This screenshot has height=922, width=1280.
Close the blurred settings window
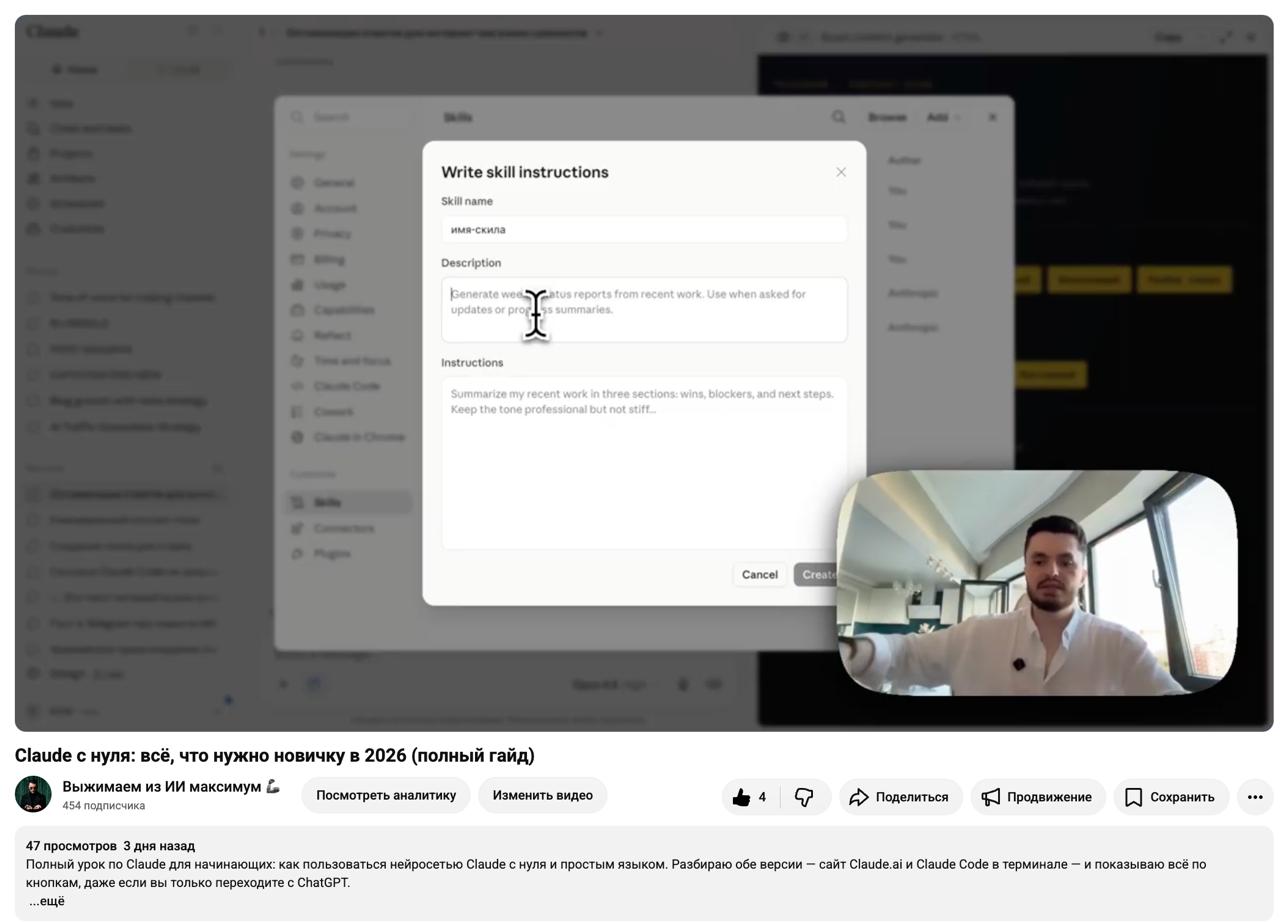click(992, 117)
